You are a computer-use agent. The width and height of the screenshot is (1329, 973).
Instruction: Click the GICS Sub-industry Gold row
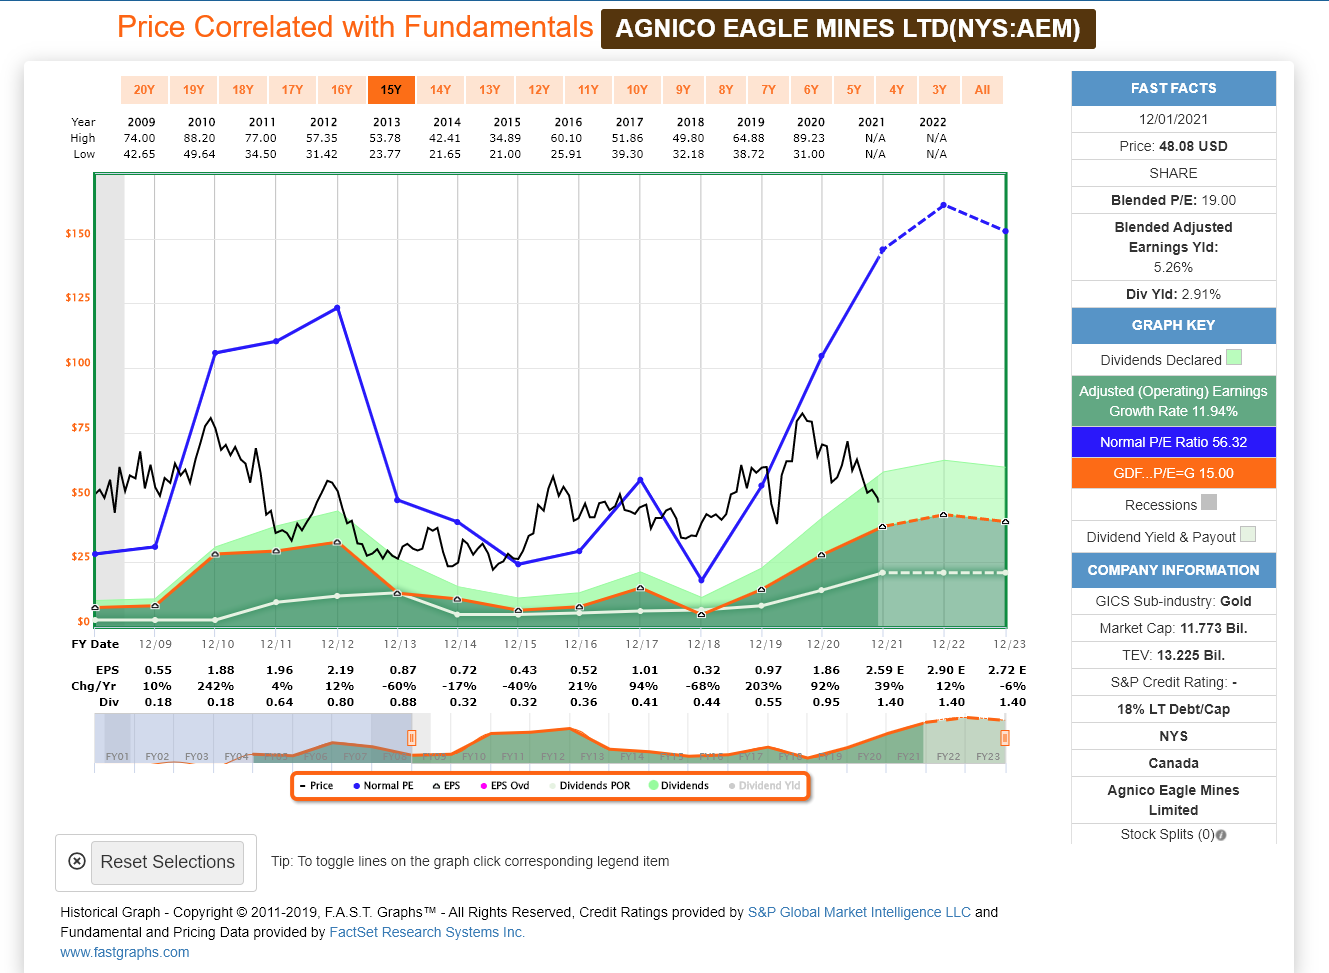click(x=1174, y=601)
